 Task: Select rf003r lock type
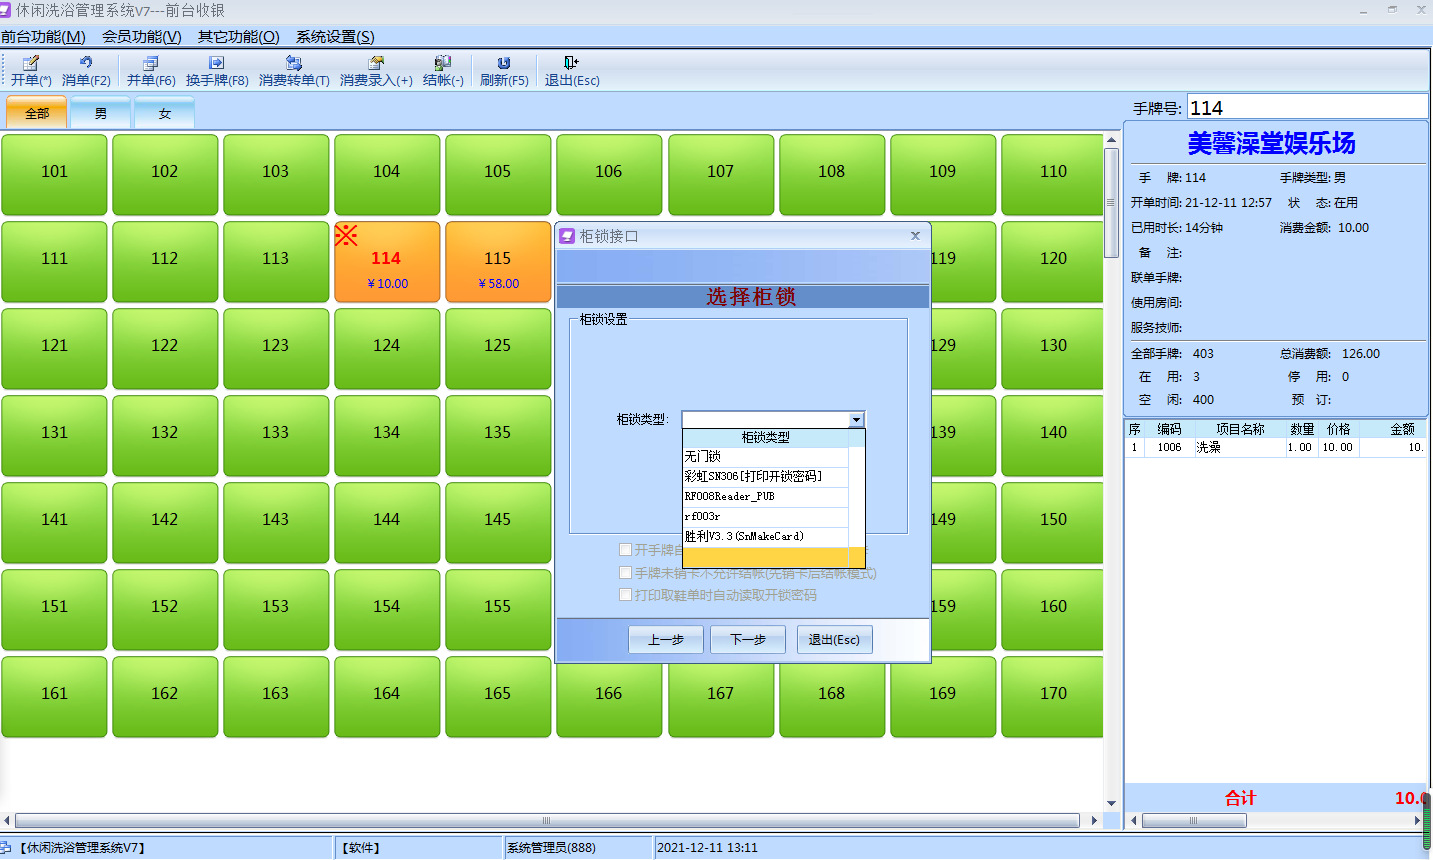coord(766,517)
